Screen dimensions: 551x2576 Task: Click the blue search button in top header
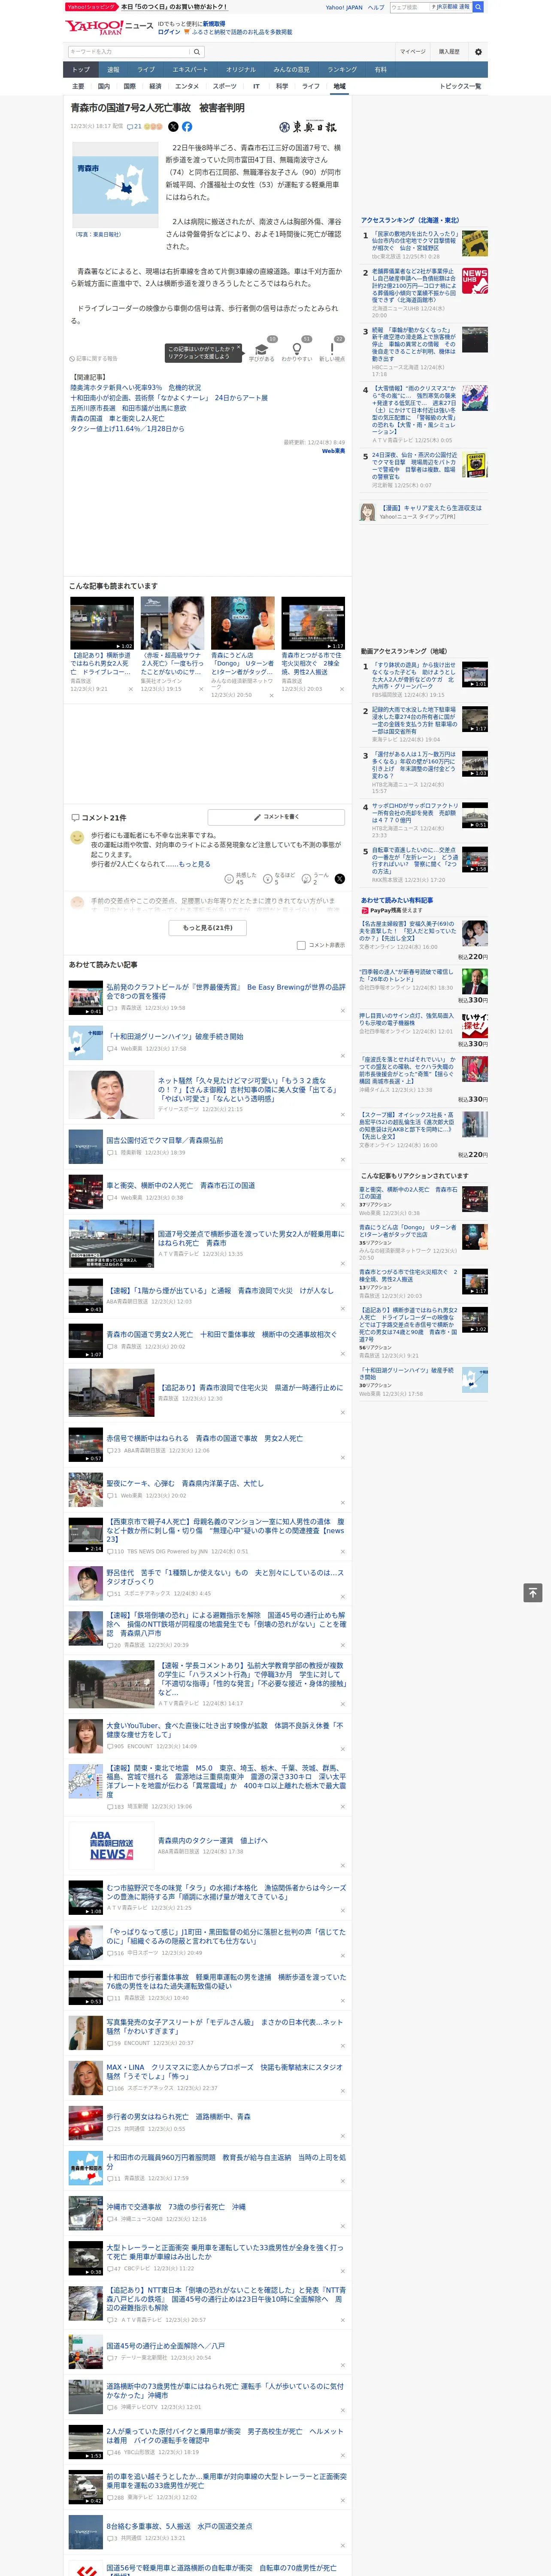click(478, 7)
